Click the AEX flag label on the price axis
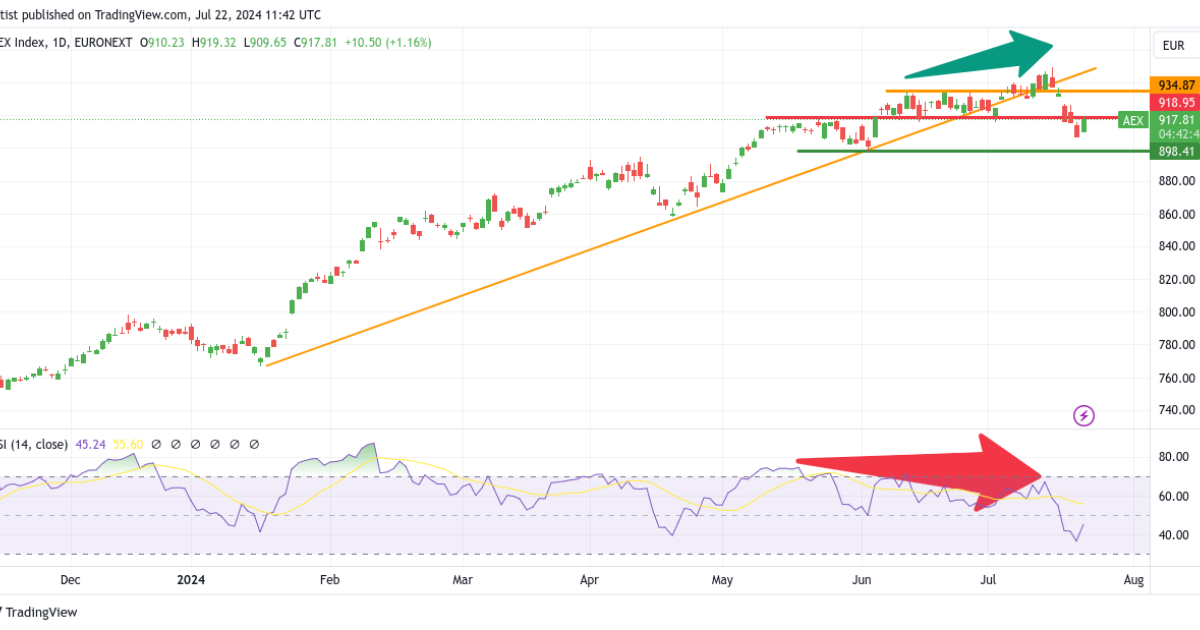Image resolution: width=1200 pixels, height=630 pixels. 1132,120
